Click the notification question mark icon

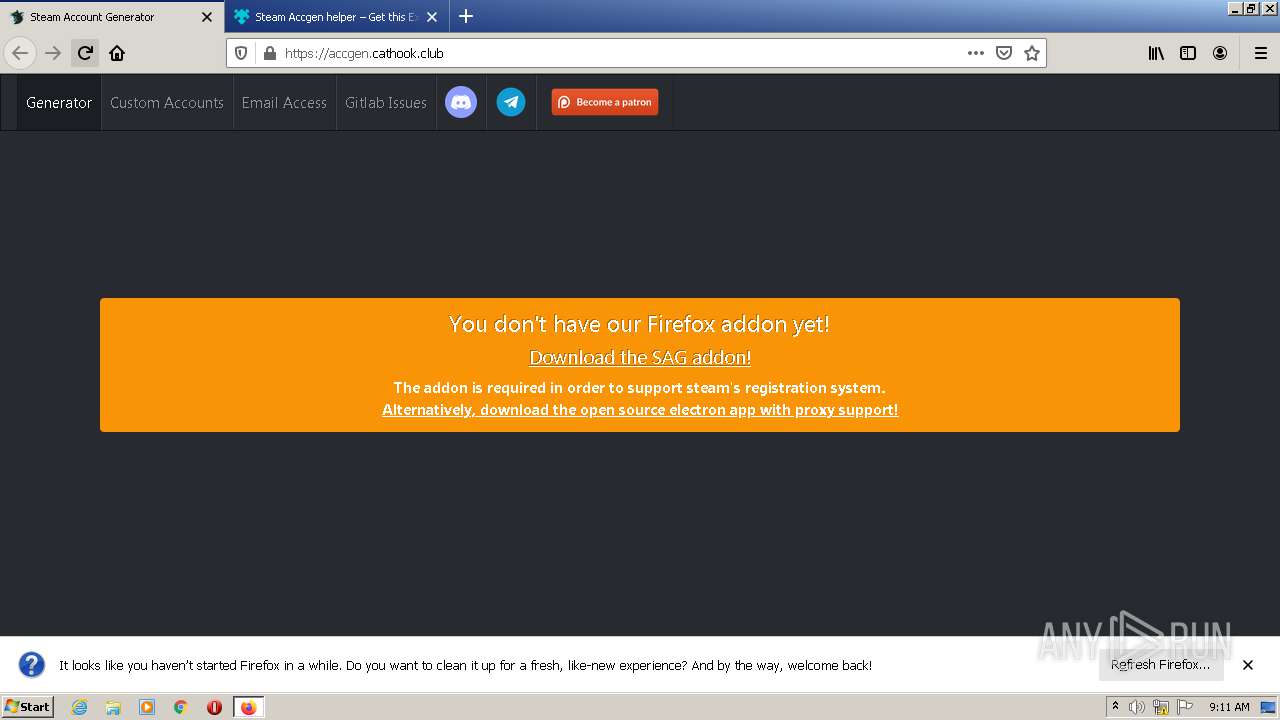pos(32,665)
